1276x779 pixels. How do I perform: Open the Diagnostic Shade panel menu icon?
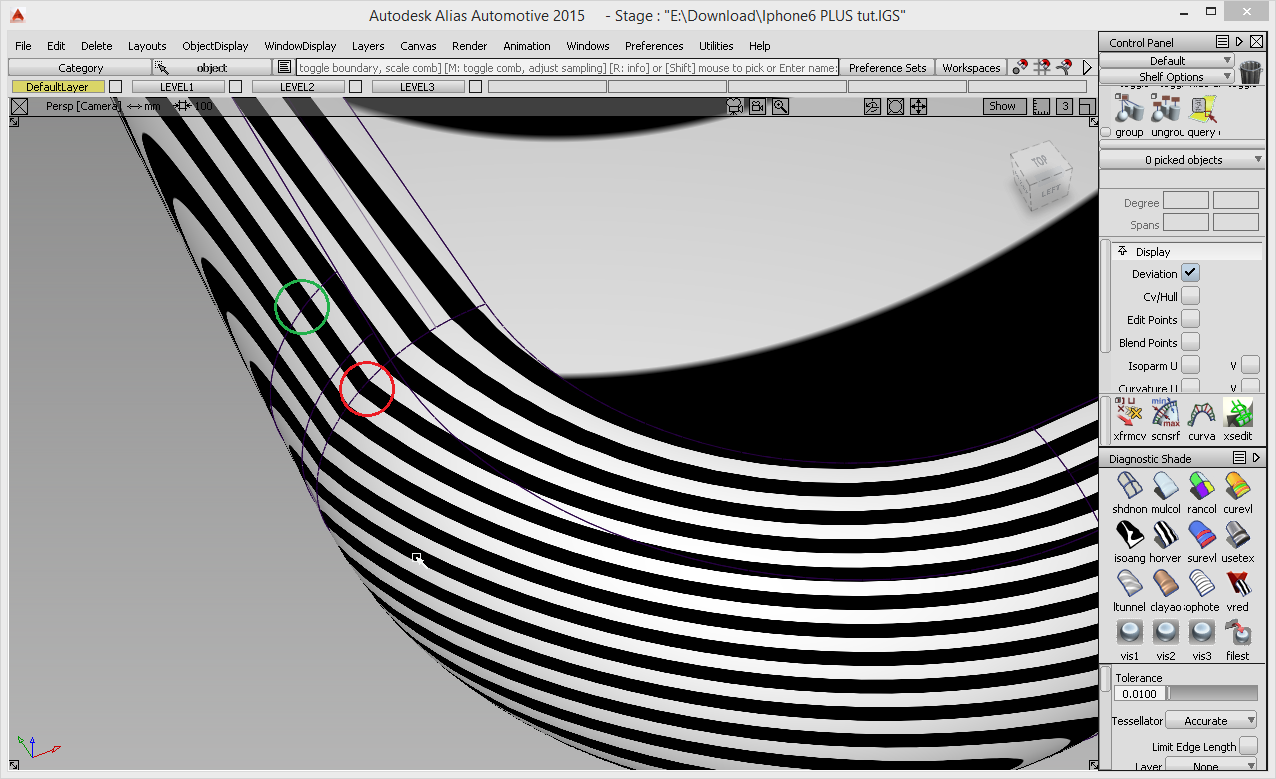(1239, 458)
